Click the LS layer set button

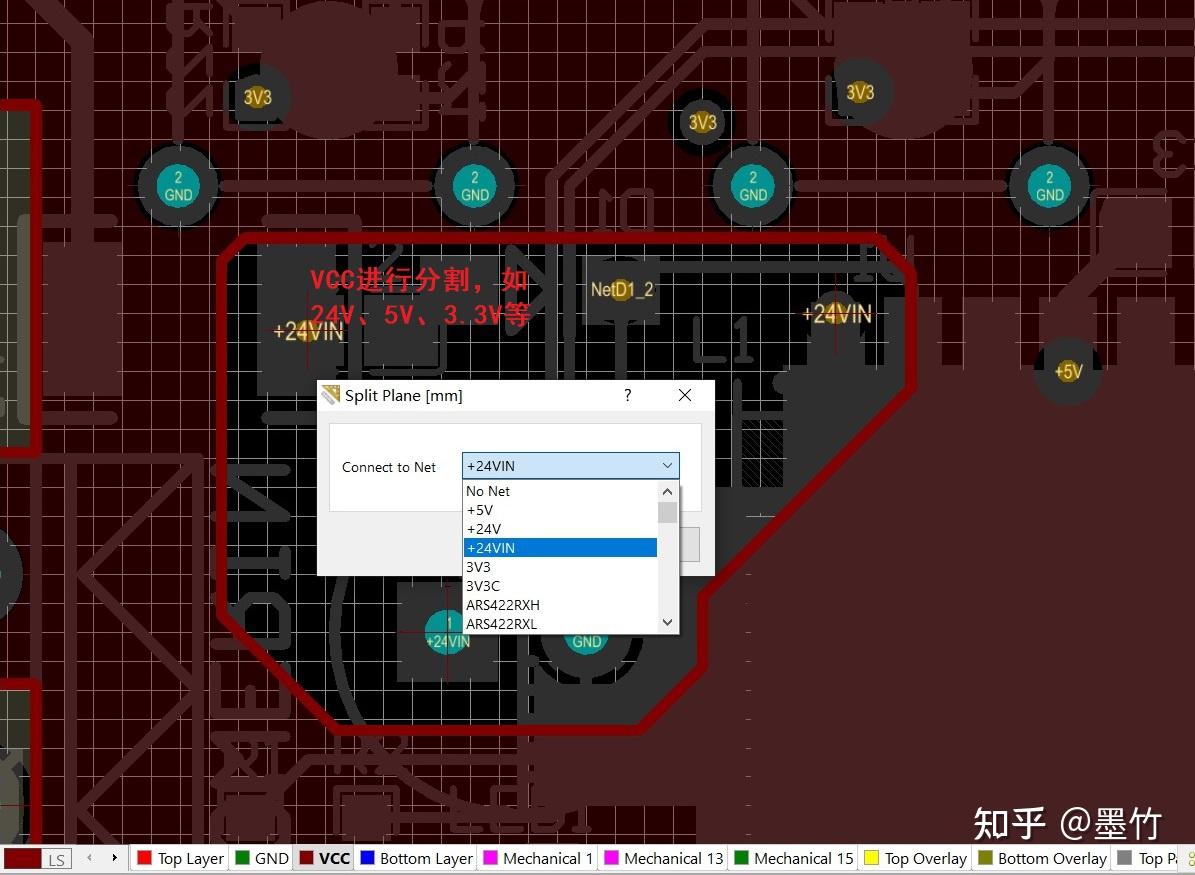click(56, 858)
